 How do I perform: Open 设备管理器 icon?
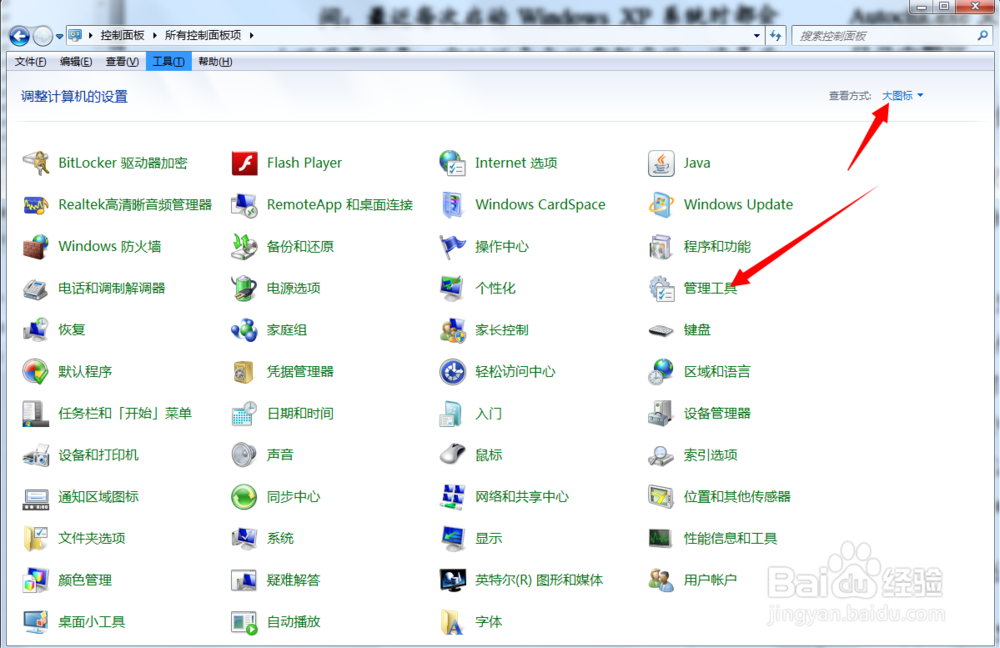tap(661, 413)
